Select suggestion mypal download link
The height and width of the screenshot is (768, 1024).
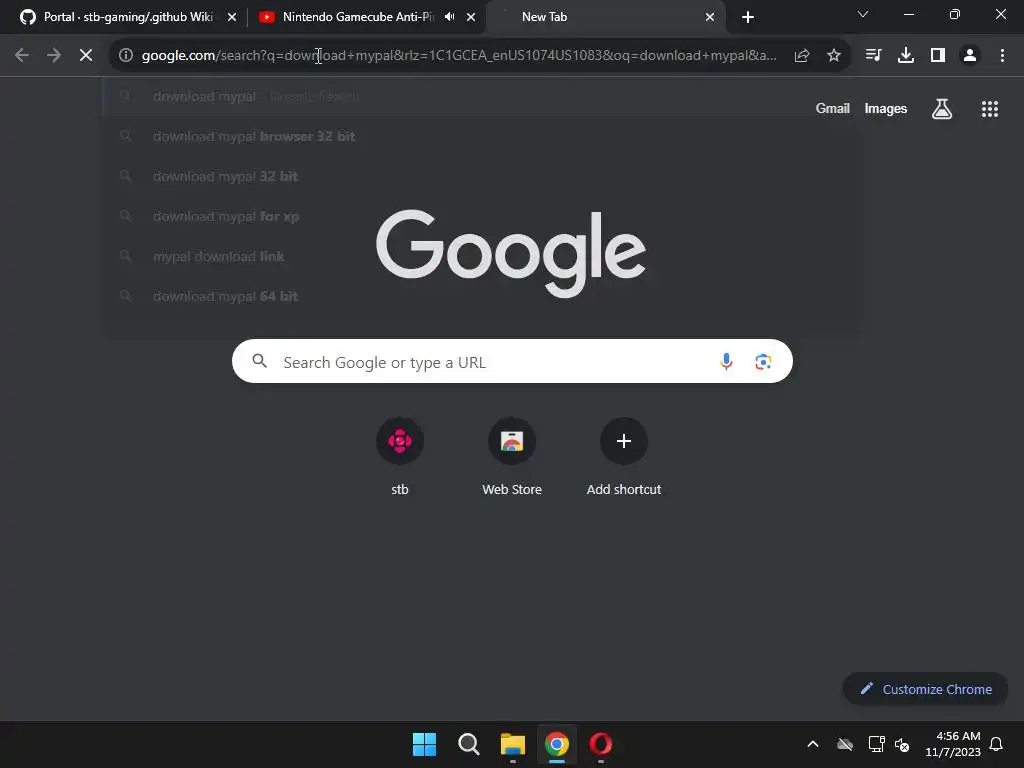click(481, 256)
